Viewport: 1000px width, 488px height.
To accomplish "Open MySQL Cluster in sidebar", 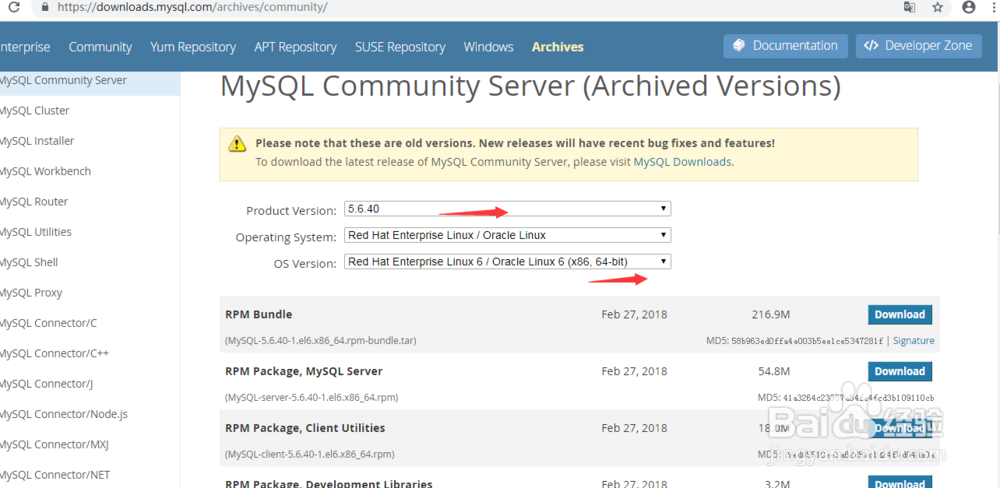I will click(34, 110).
